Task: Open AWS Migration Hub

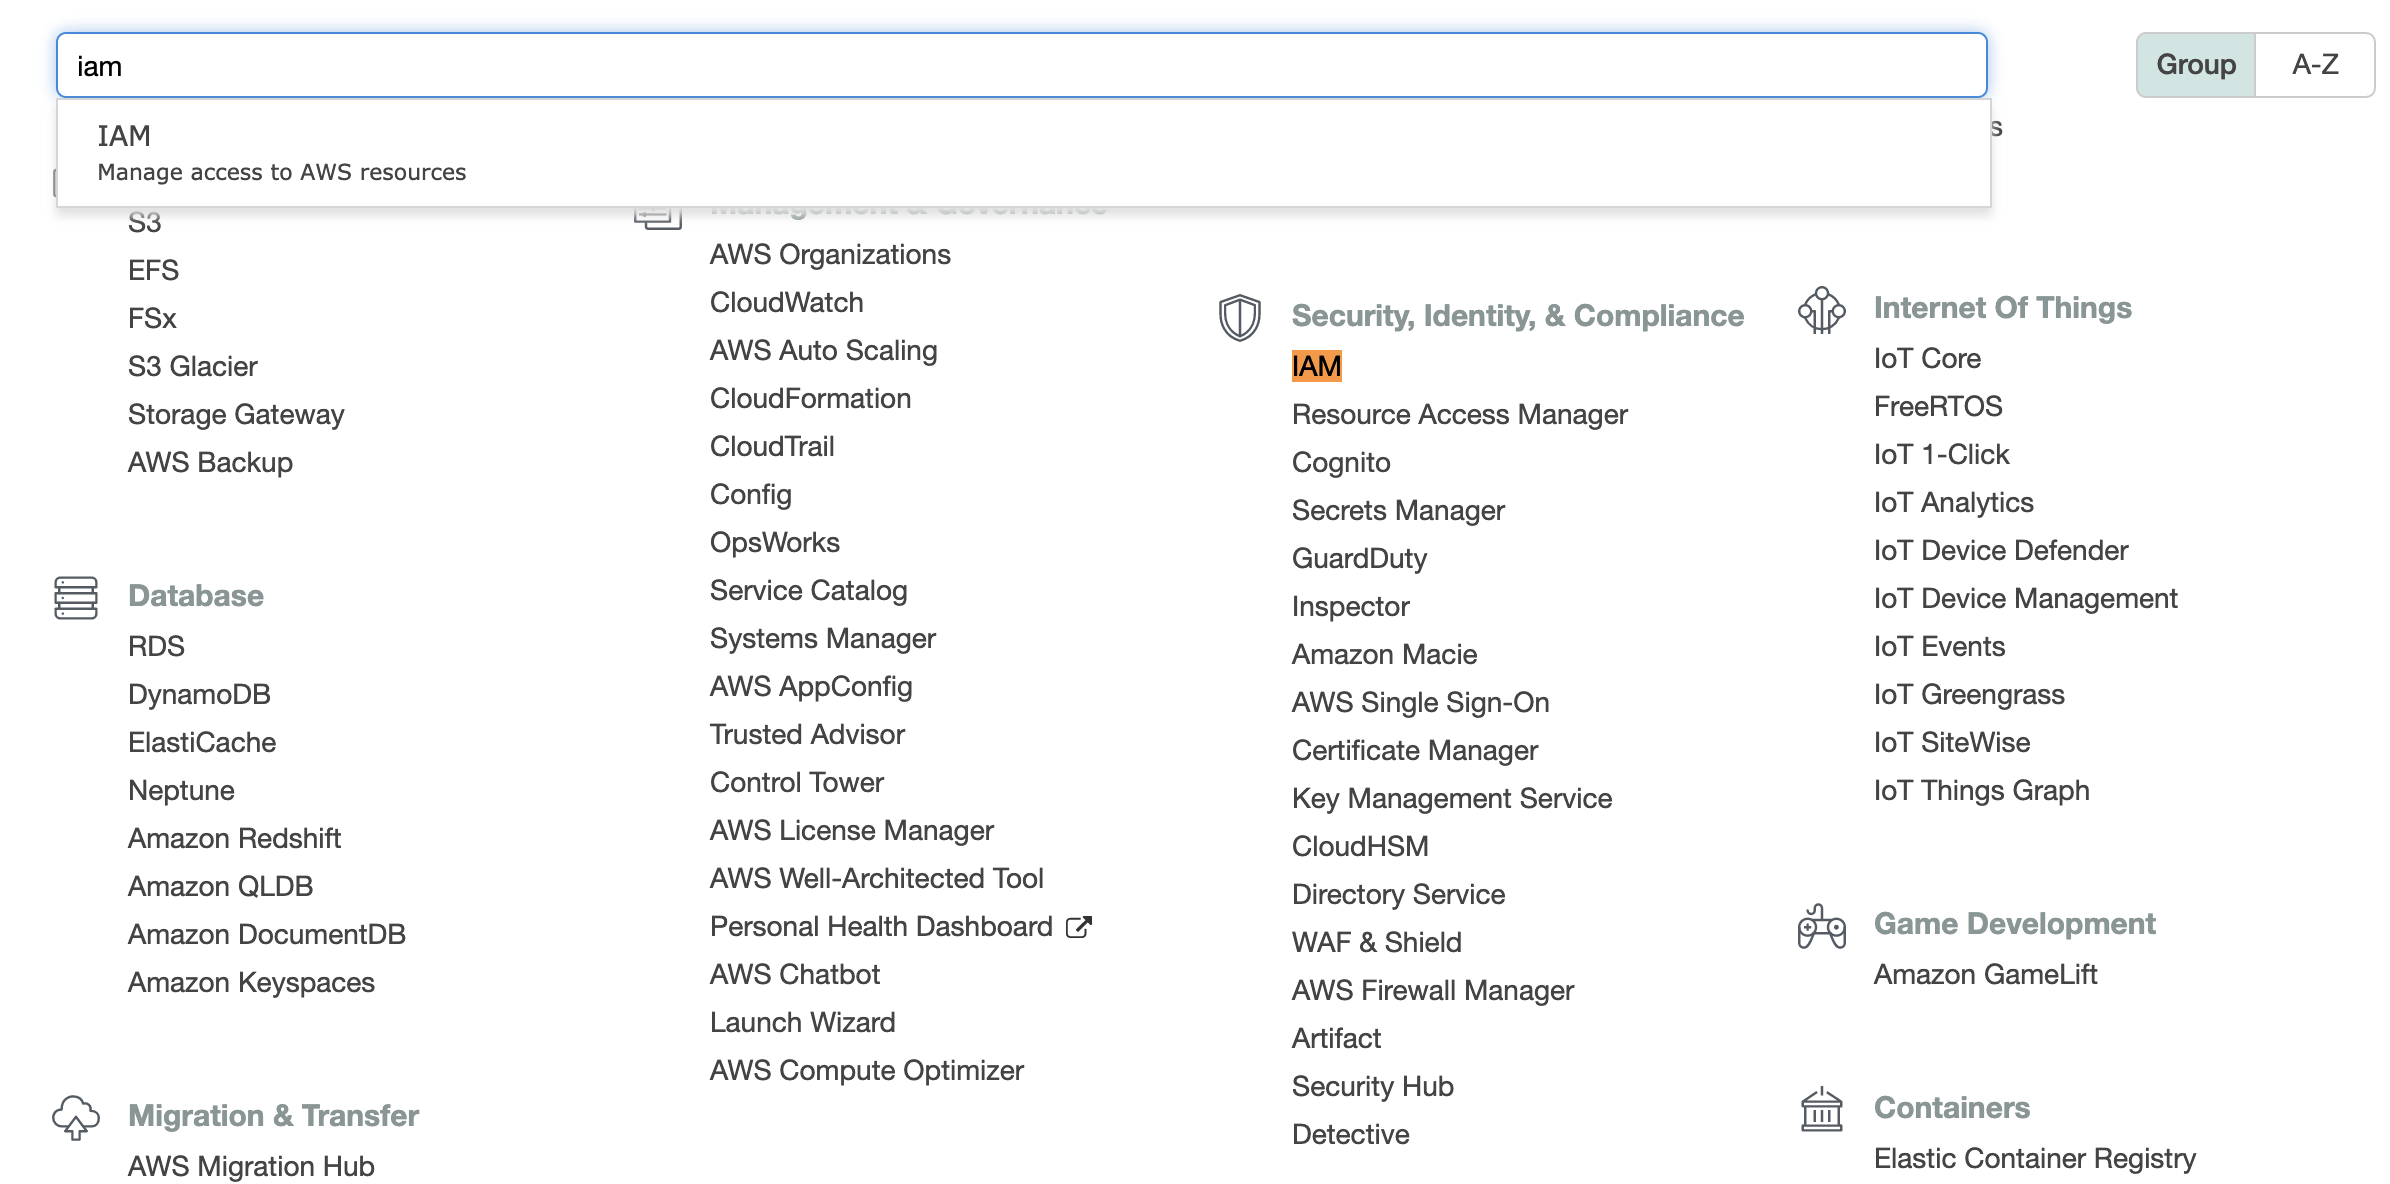Action: coord(251,1166)
